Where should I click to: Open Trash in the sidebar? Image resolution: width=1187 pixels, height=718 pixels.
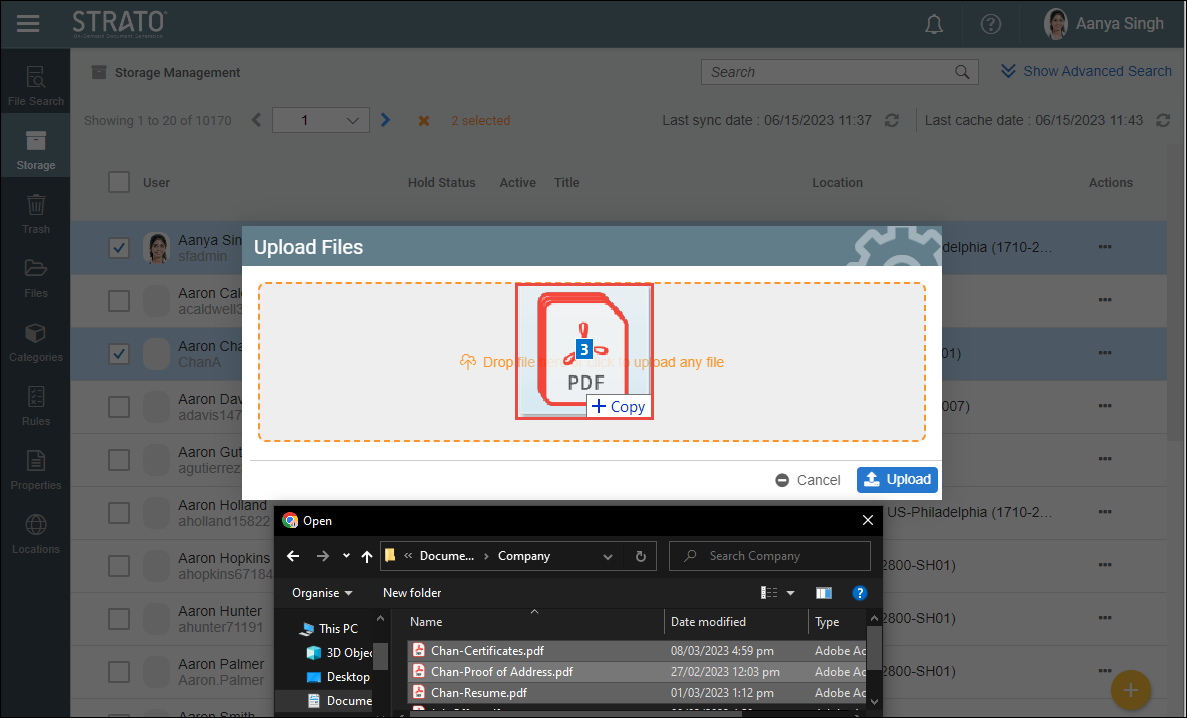[x=36, y=214]
